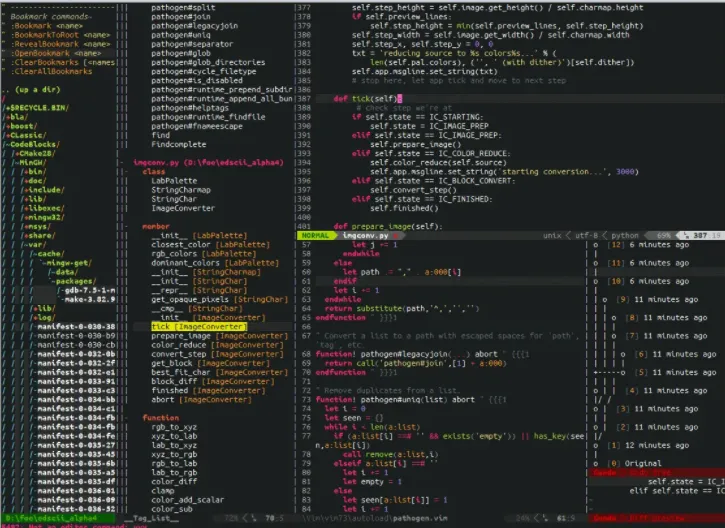Jump to closest_color [LabPalette] tag
The height and width of the screenshot is (528, 725).
tap(210, 245)
